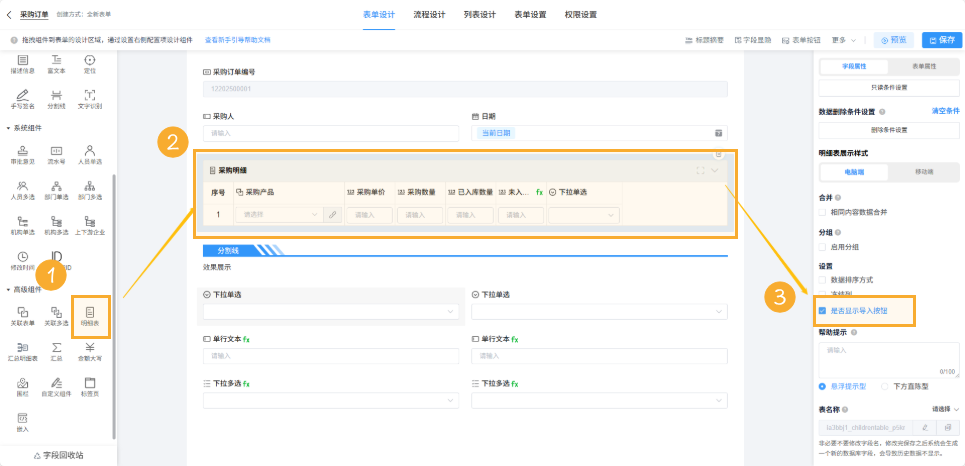This screenshot has width=965, height=466.
Task: Open 下拉单选 dropdown inside the detail table
Action: click(x=584, y=215)
